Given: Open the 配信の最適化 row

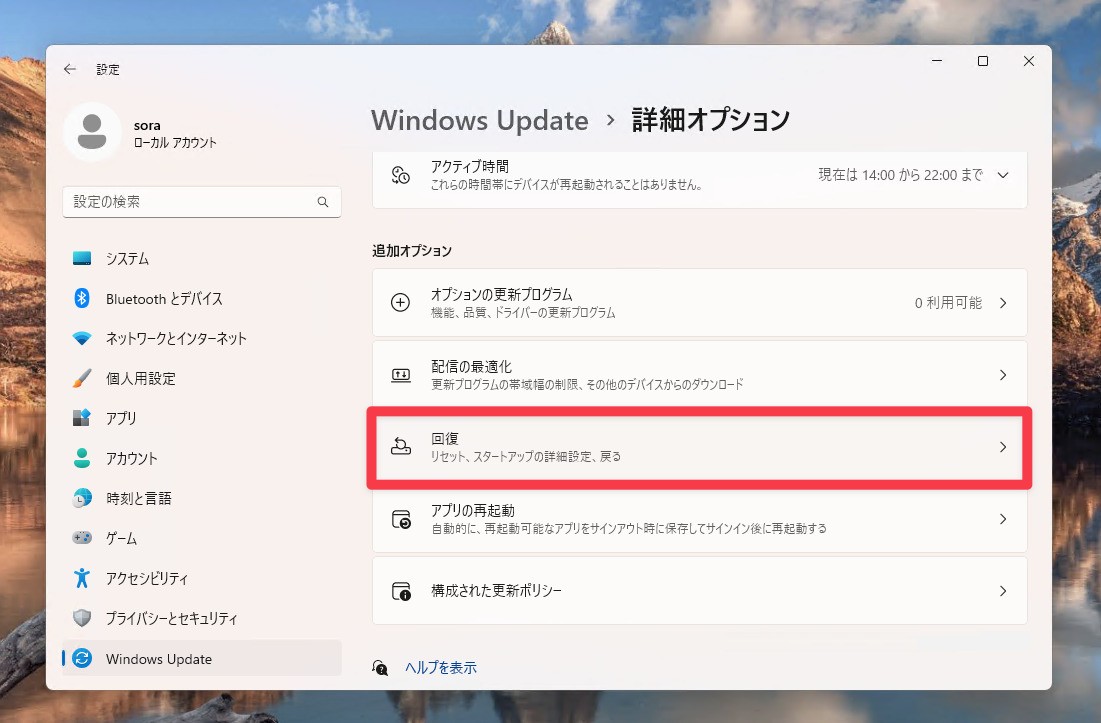Looking at the screenshot, I should [699, 375].
